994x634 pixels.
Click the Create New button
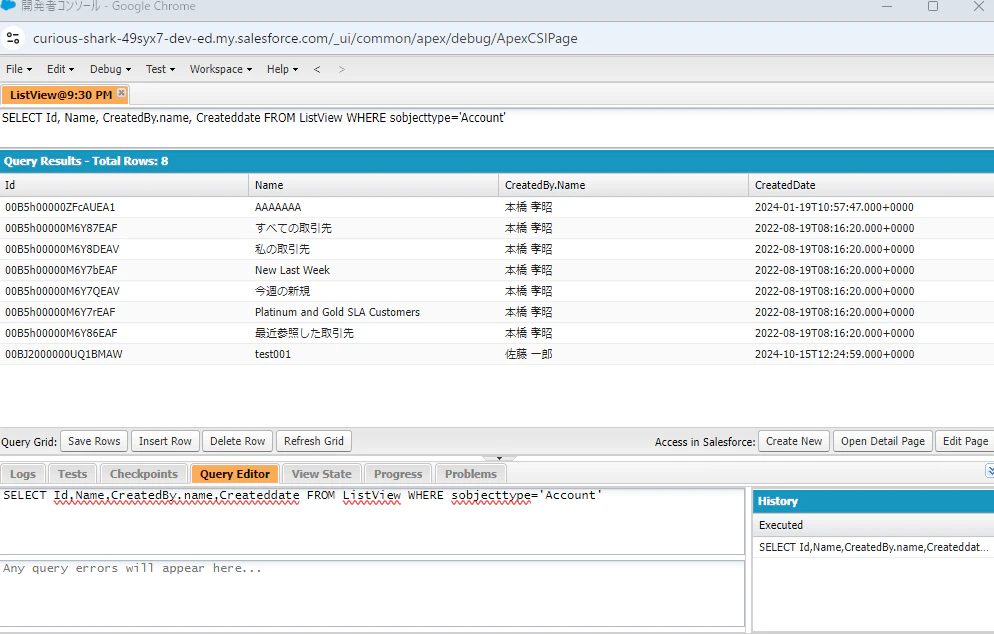tap(794, 441)
